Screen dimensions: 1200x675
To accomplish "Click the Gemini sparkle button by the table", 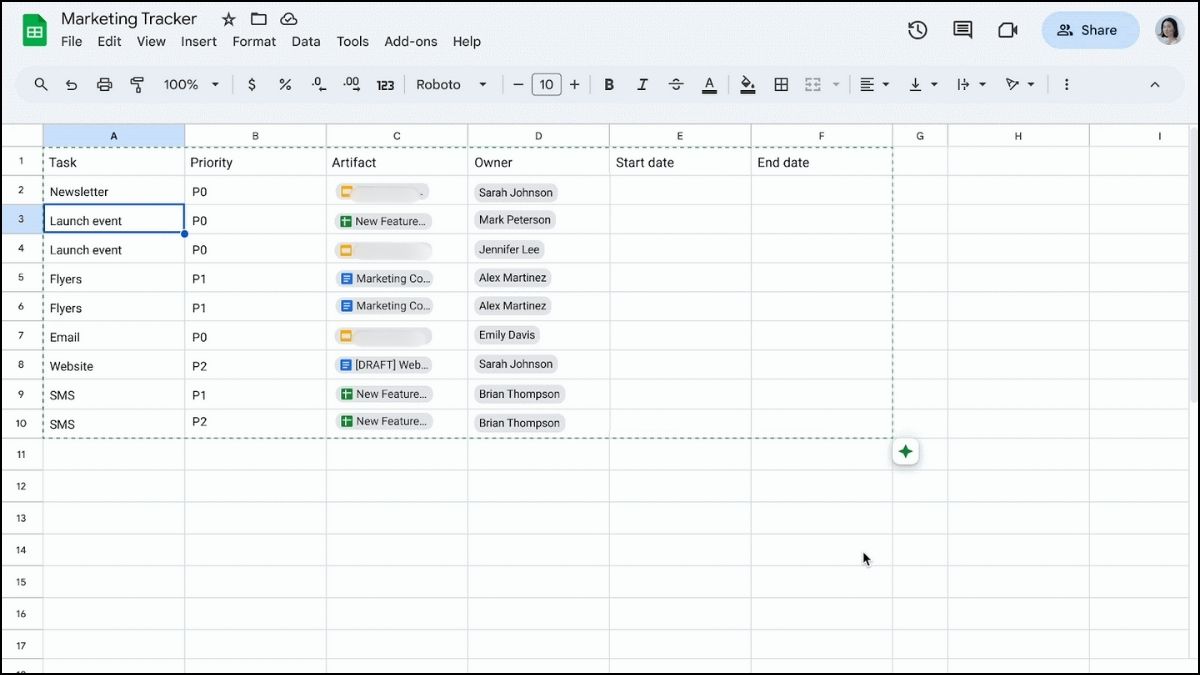I will (905, 452).
